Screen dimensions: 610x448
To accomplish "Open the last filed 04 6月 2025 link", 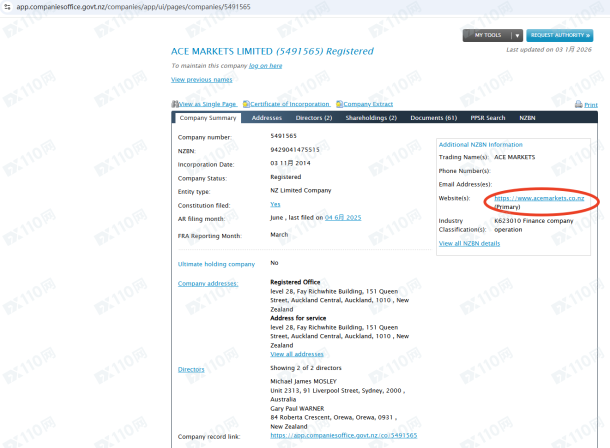I will pyautogui.click(x=343, y=218).
